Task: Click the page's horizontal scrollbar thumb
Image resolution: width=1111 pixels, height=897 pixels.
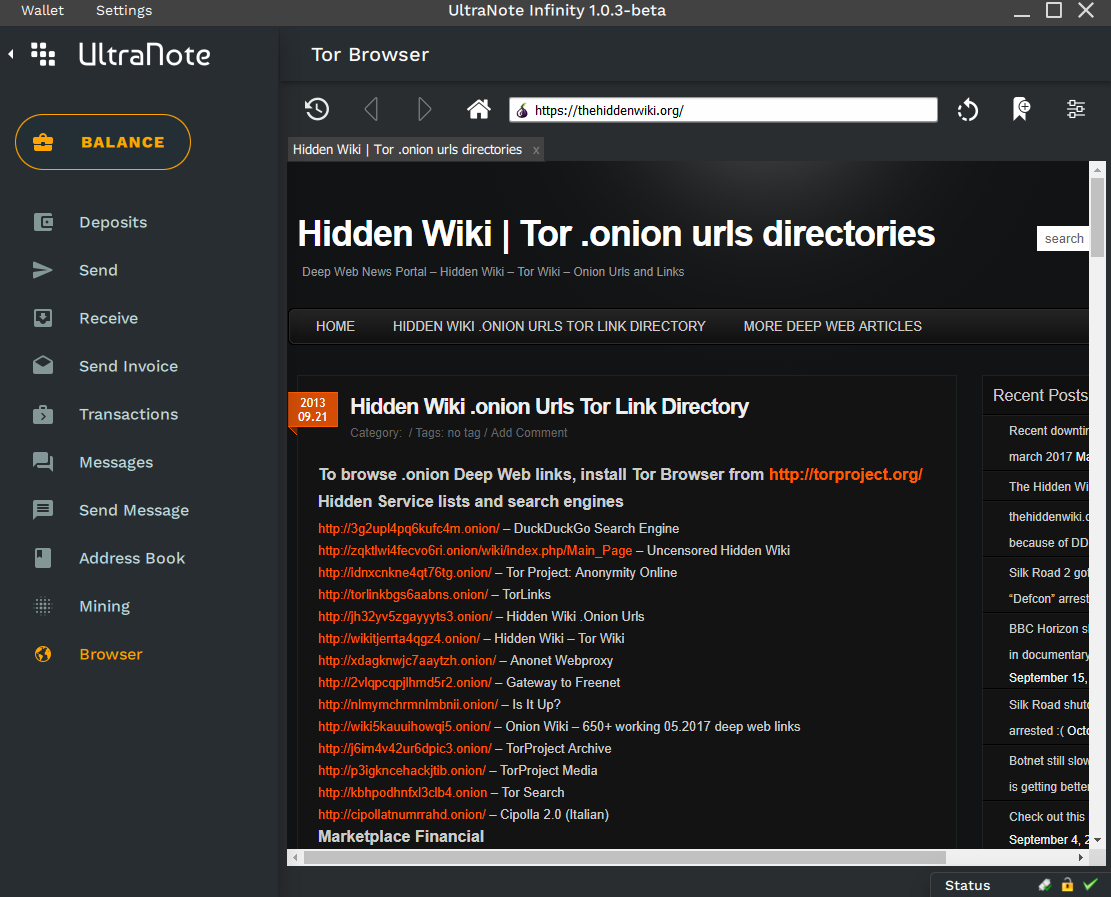Action: (x=625, y=857)
